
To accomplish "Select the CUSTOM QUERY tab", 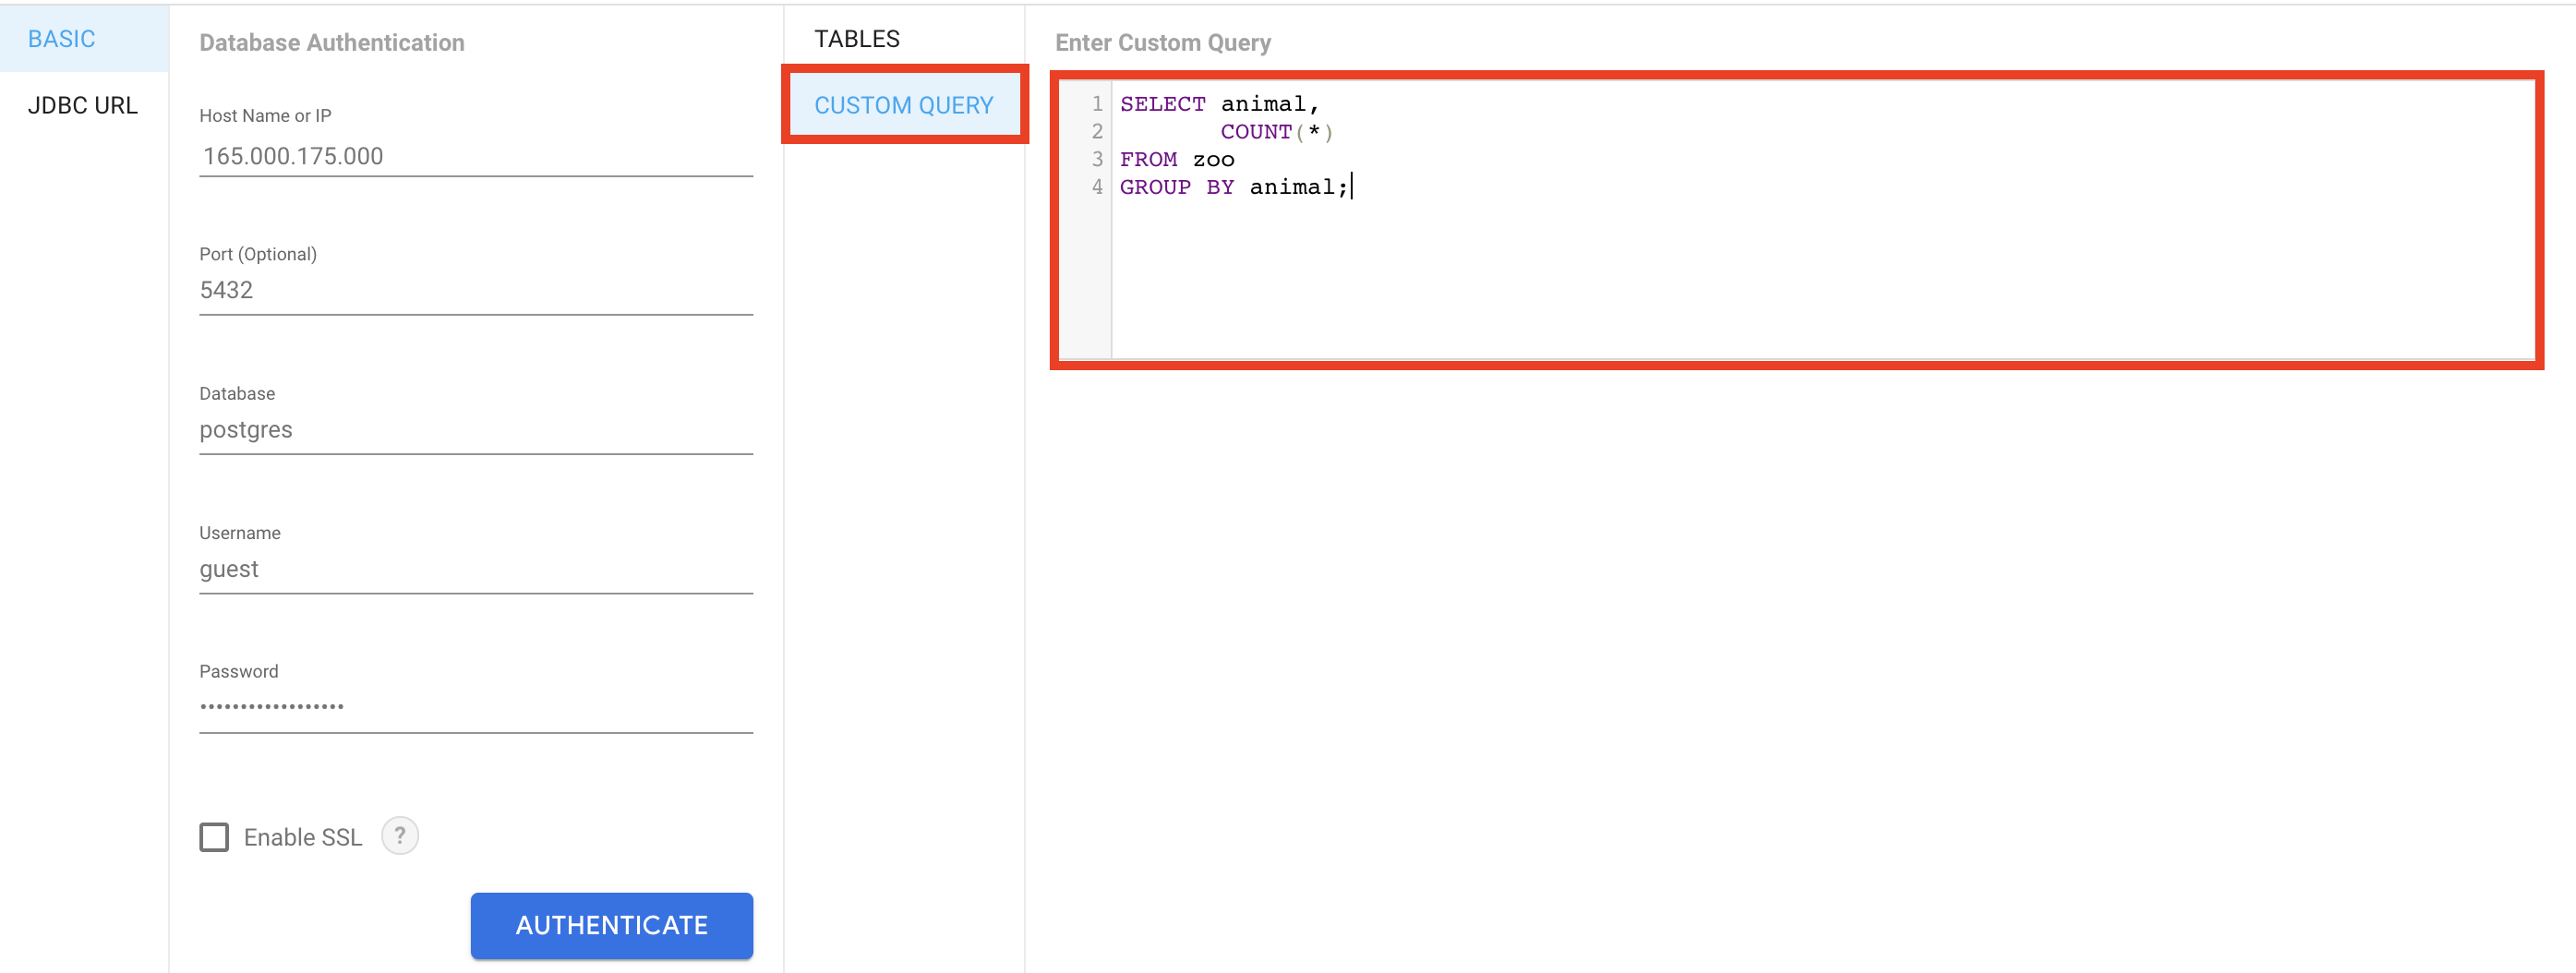I will click(903, 105).
